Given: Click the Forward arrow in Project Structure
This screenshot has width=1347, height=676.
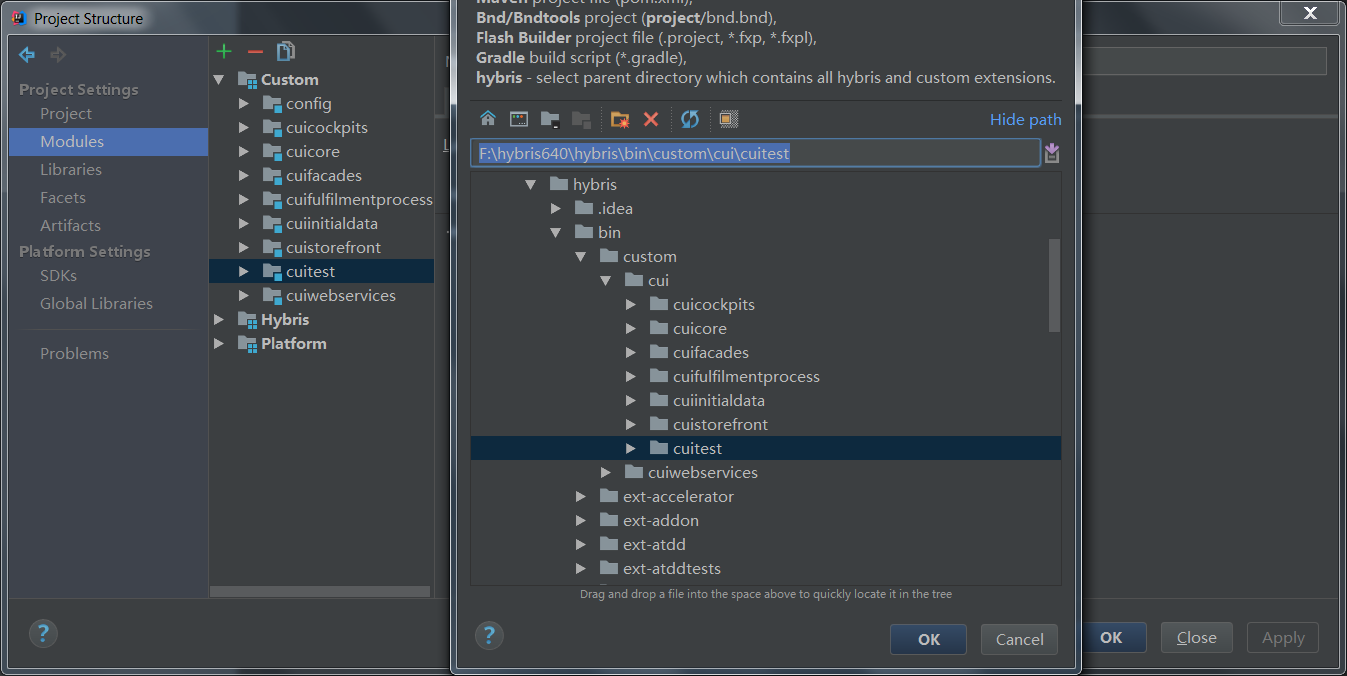Looking at the screenshot, I should (x=58, y=54).
